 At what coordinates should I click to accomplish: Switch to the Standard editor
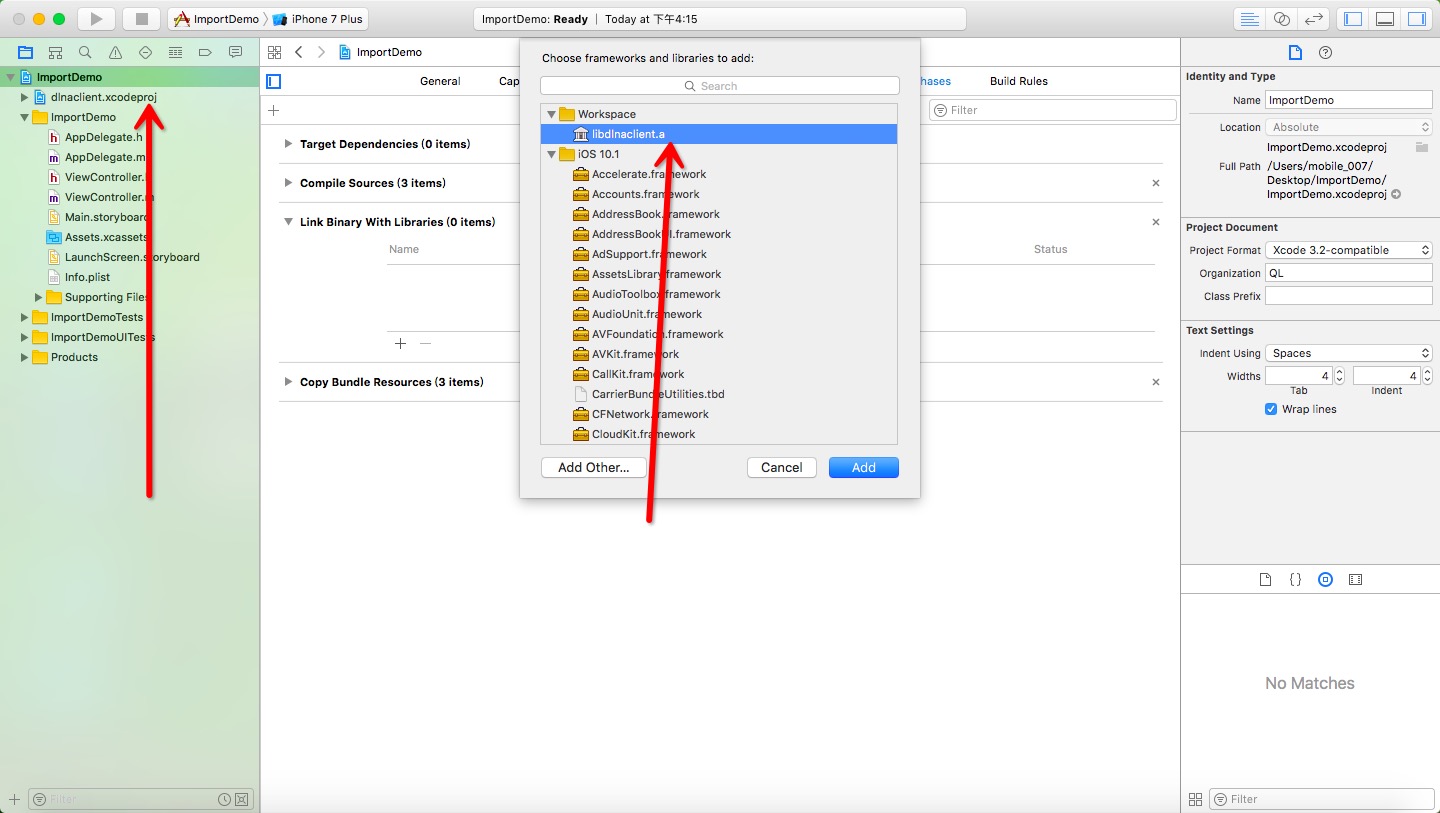pos(1249,19)
